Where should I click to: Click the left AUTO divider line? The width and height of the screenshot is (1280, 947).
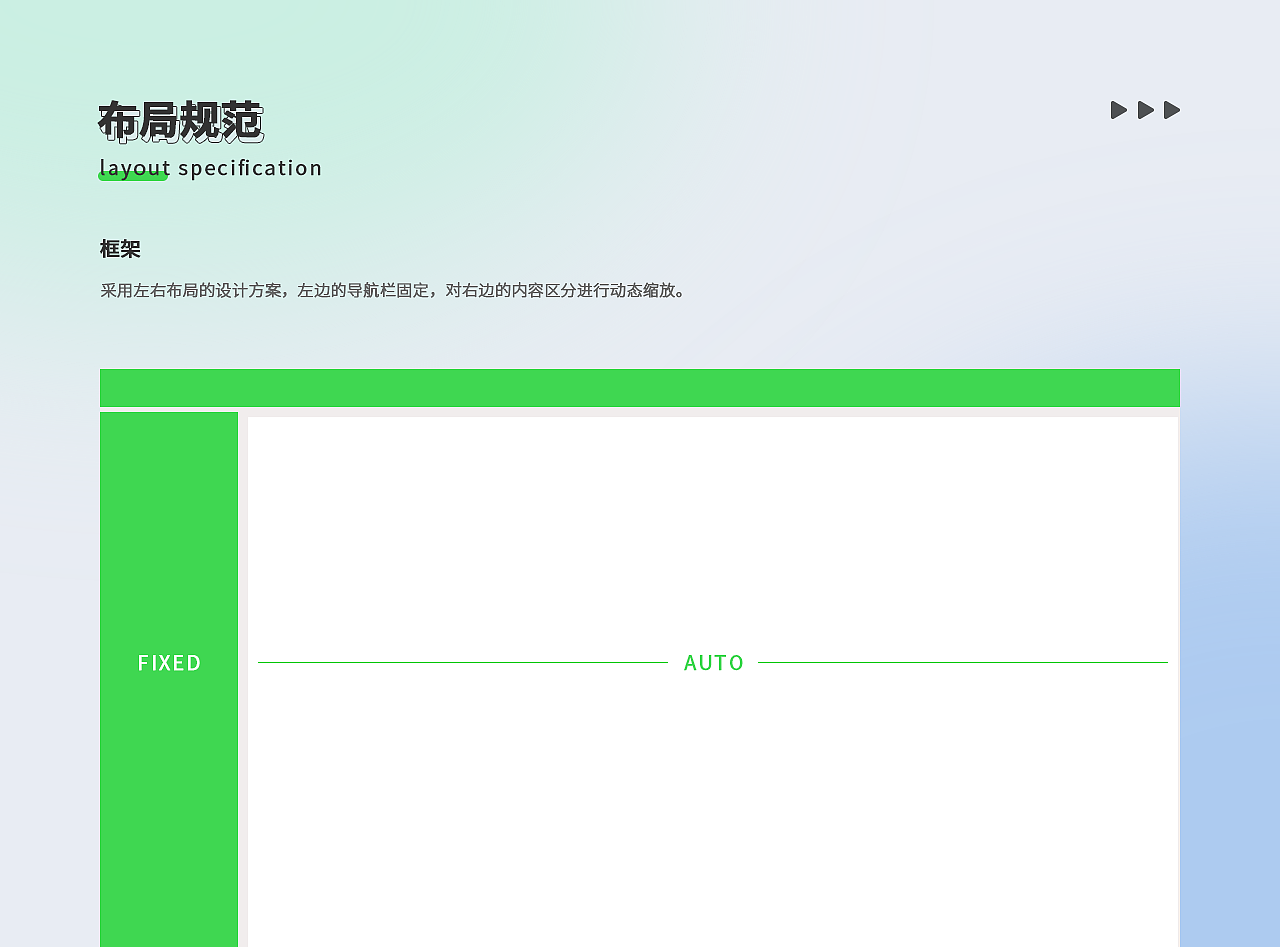coord(460,661)
